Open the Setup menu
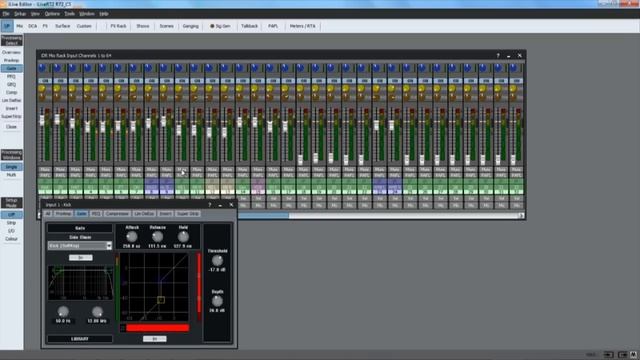640x360 pixels. (x=20, y=14)
